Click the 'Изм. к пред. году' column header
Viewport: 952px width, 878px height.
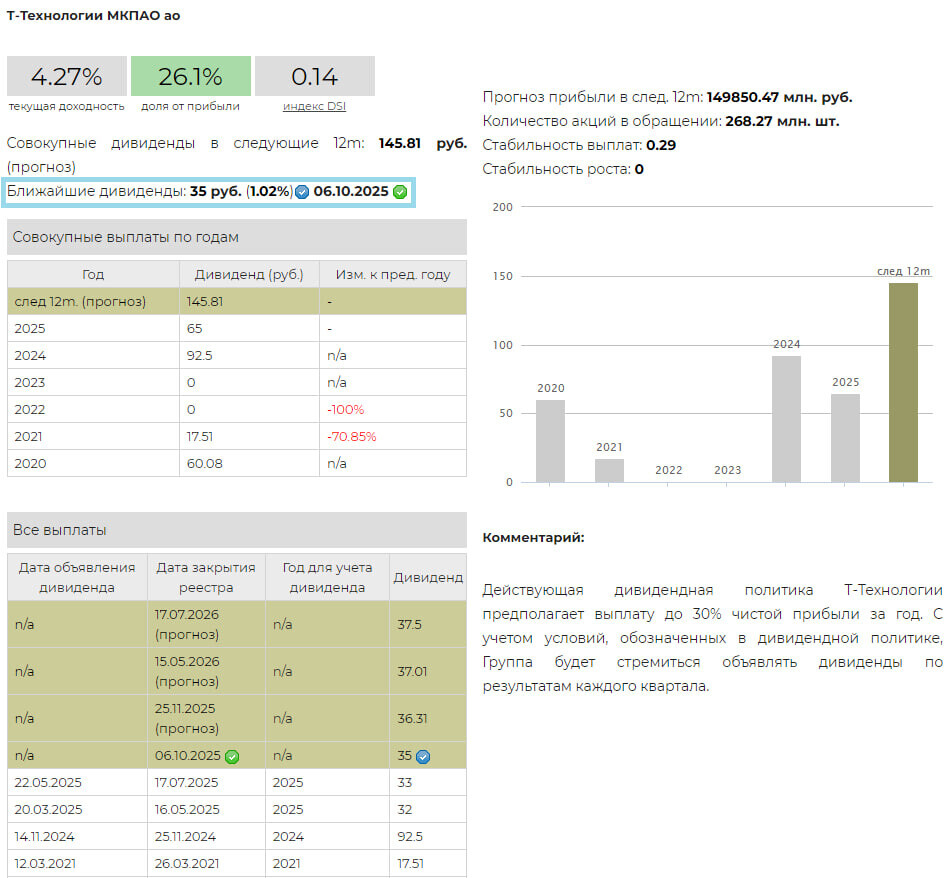392,275
